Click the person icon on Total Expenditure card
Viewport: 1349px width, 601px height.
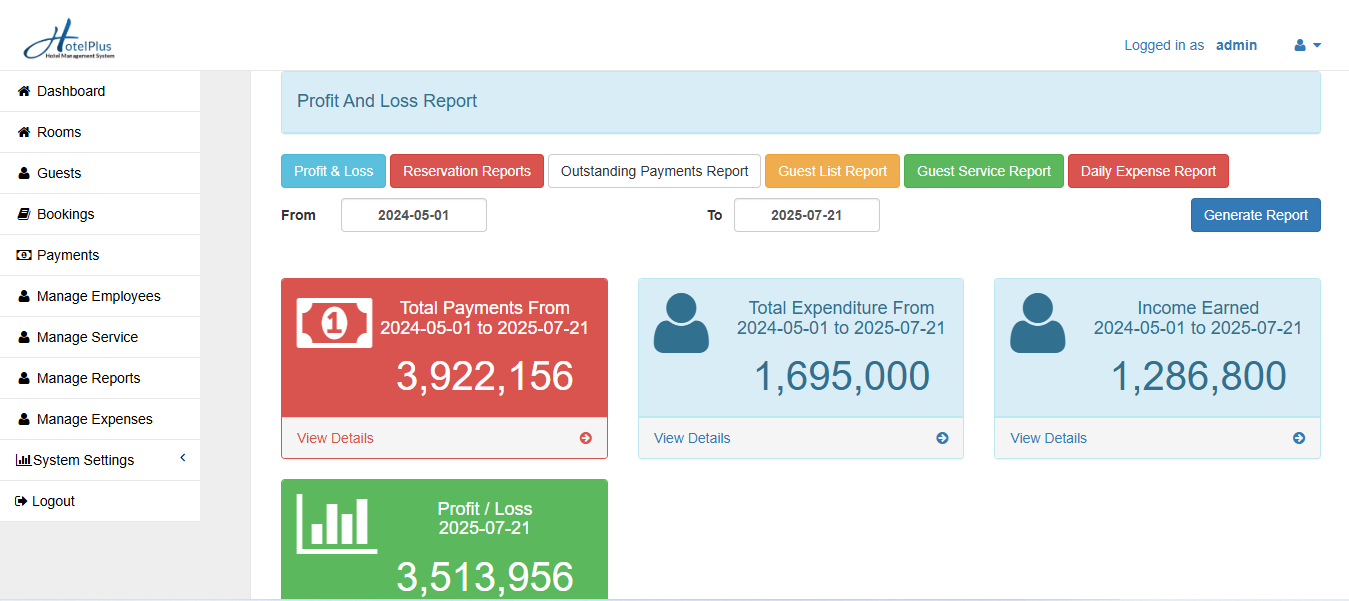(x=681, y=323)
